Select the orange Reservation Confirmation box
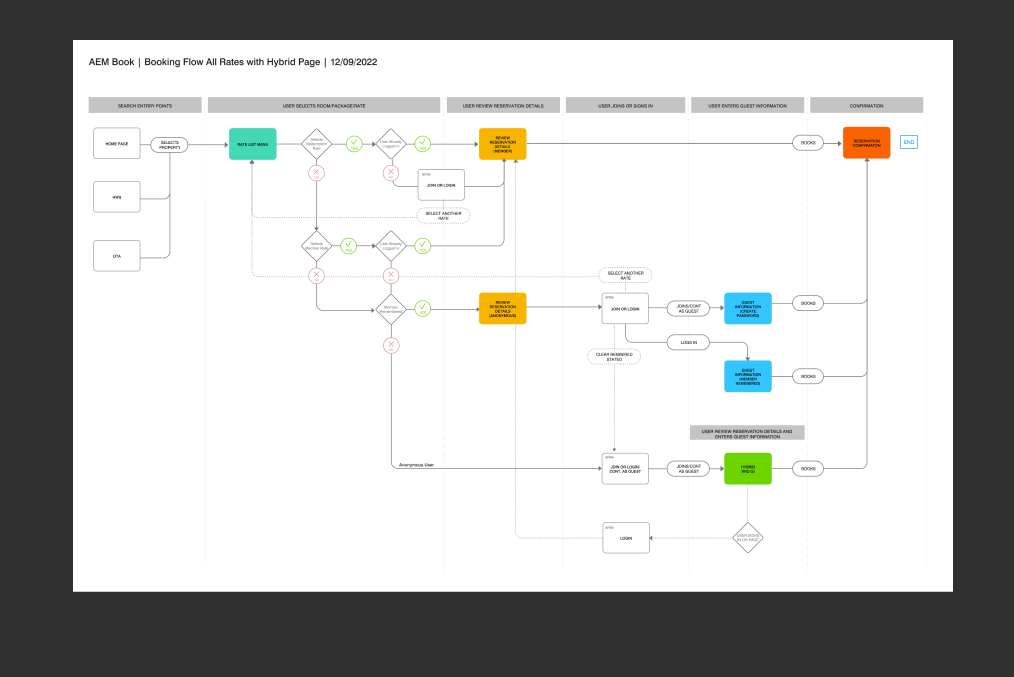1014x677 pixels. [866, 143]
